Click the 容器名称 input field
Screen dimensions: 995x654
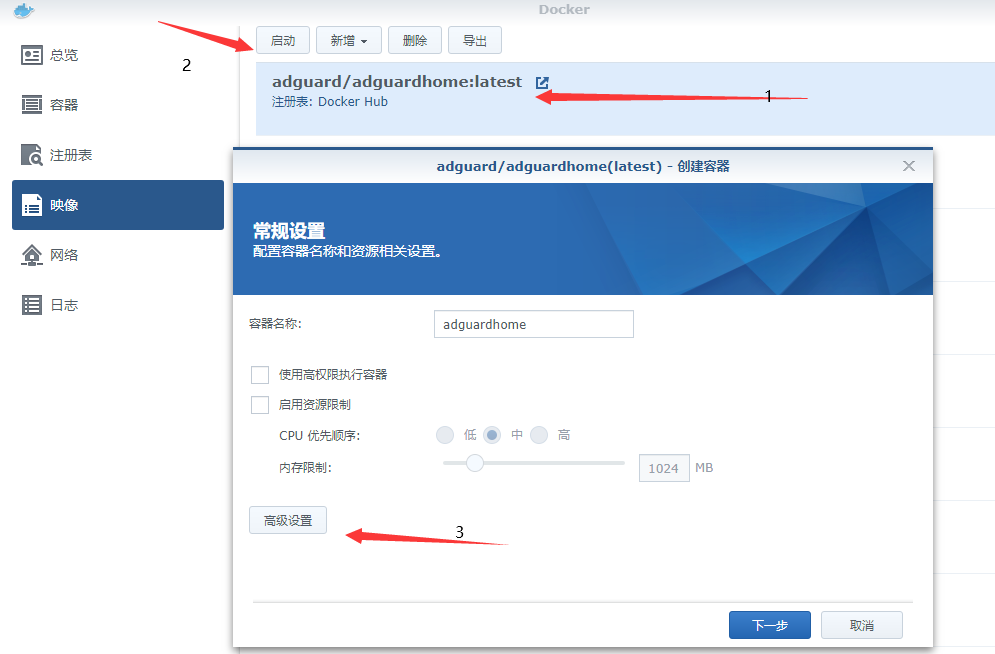tap(534, 324)
